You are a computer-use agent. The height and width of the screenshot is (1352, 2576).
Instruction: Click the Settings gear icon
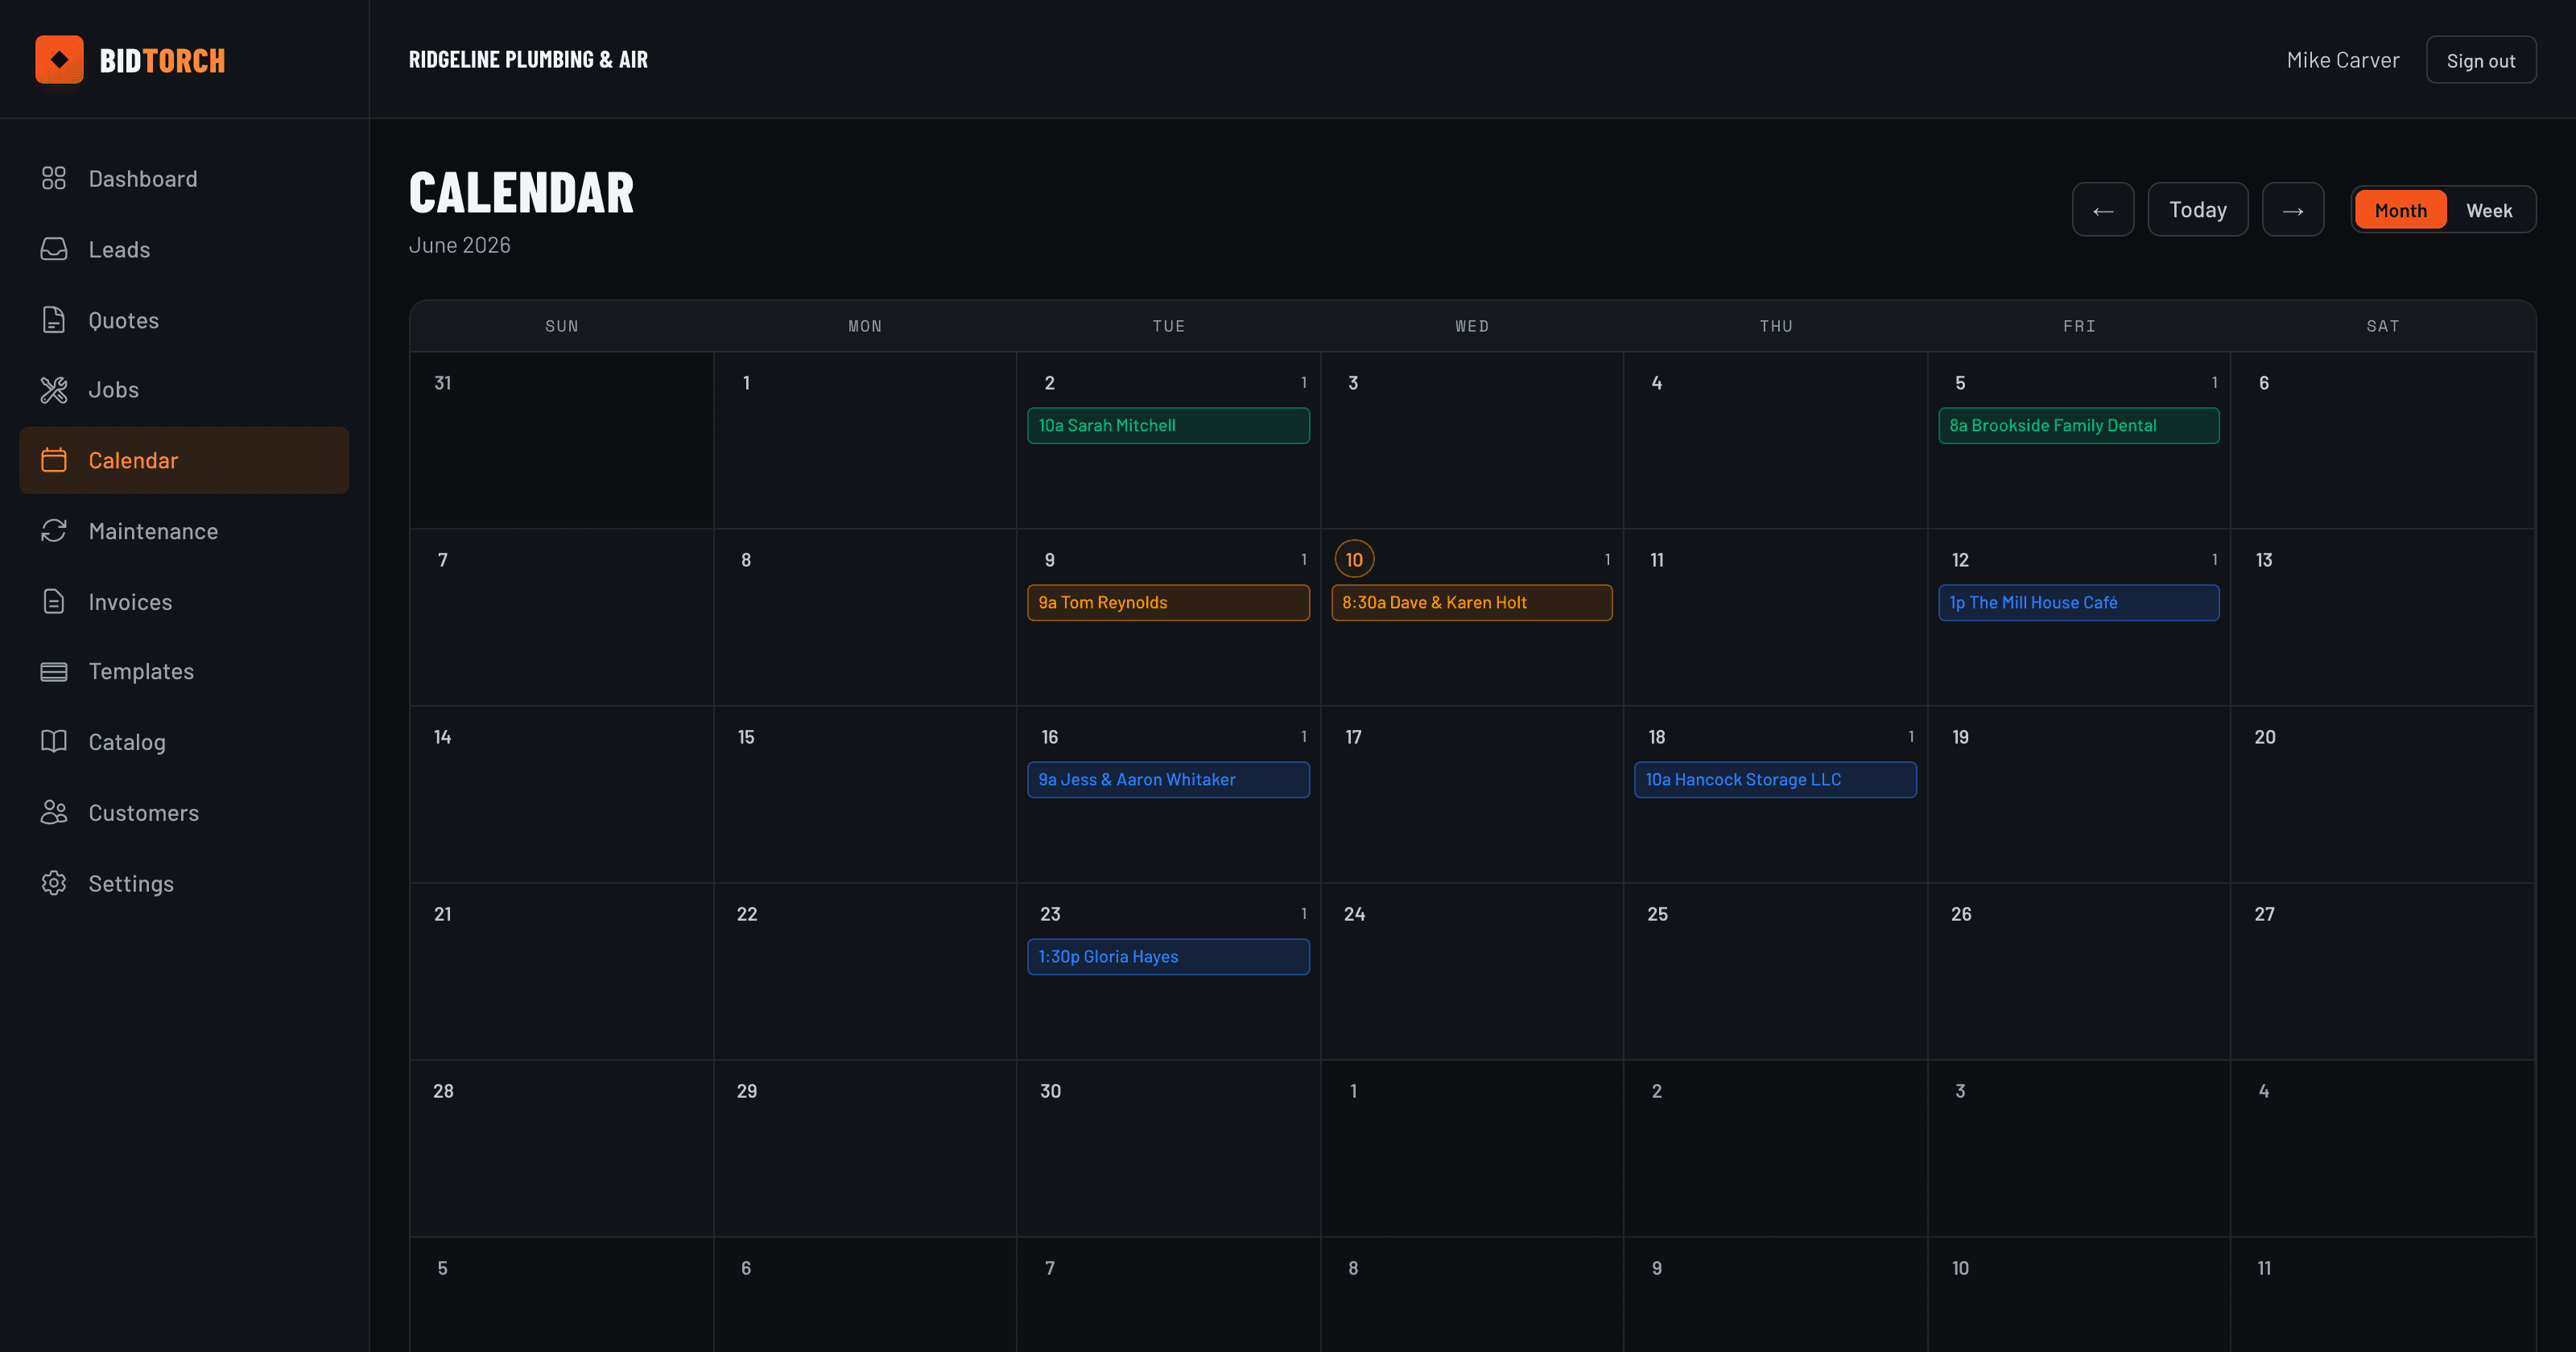coord(54,883)
